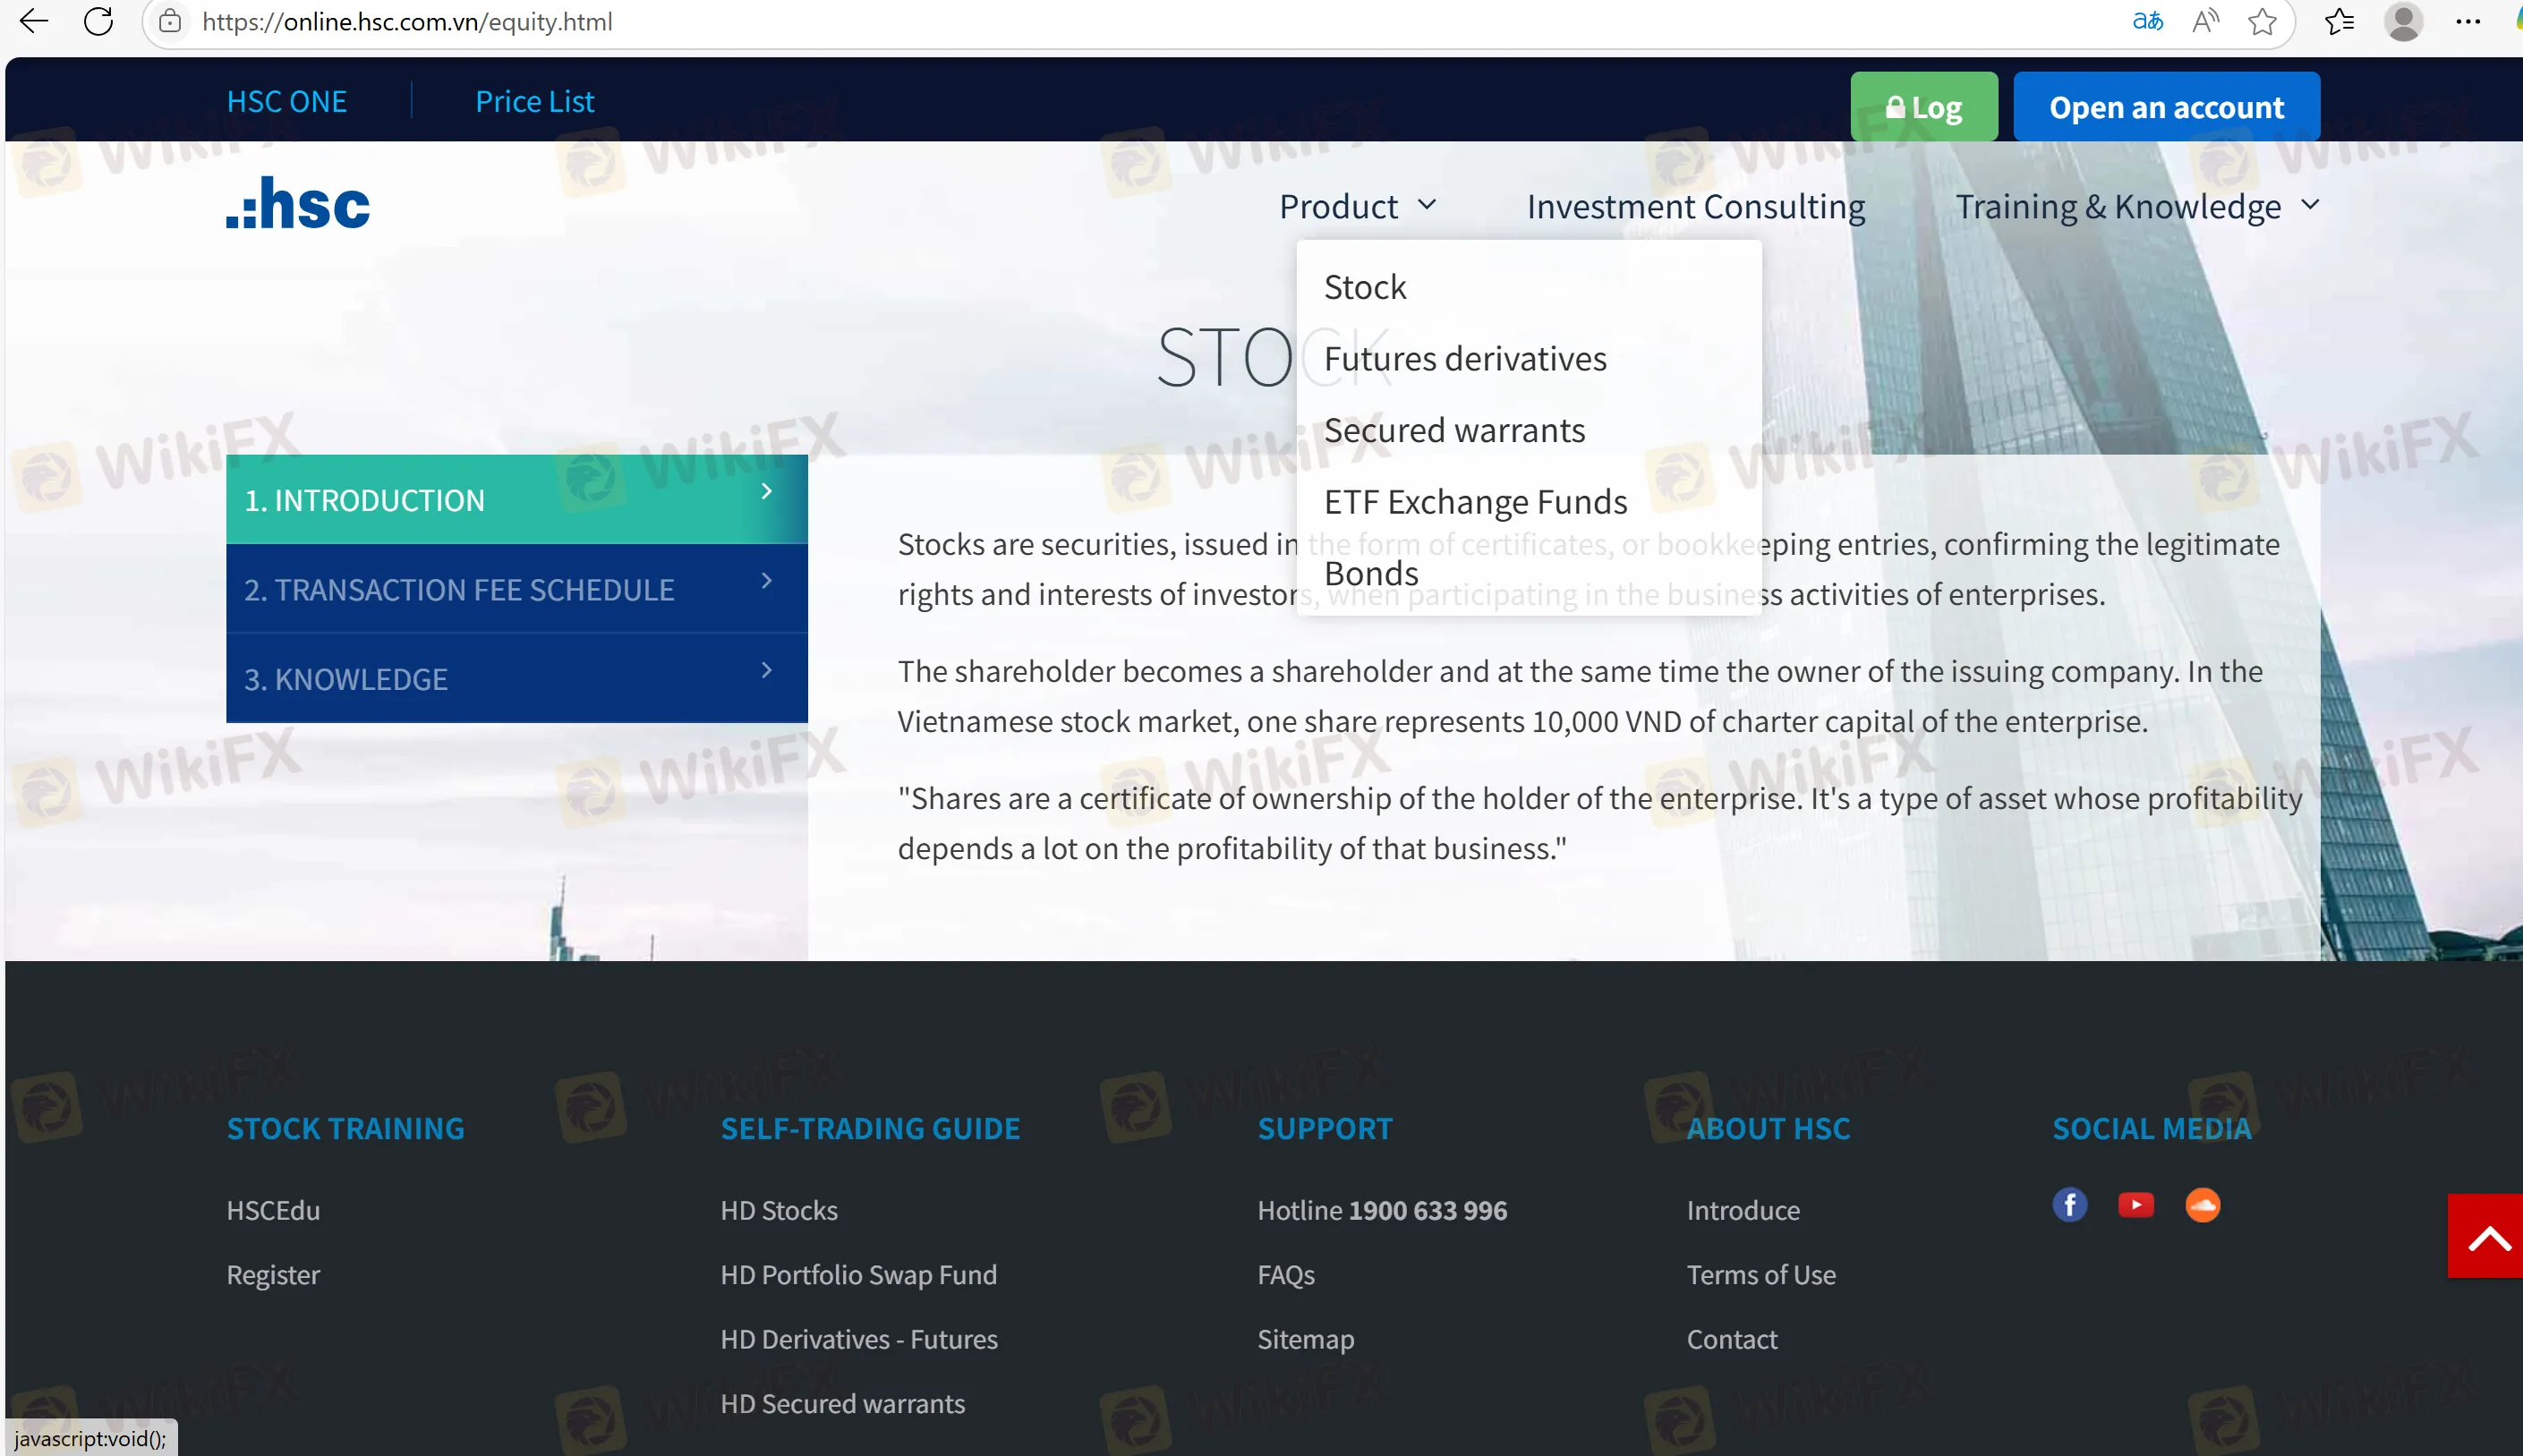This screenshot has width=2523, height=1456.
Task: Select Futures derivatives from Product menu
Action: click(1465, 359)
